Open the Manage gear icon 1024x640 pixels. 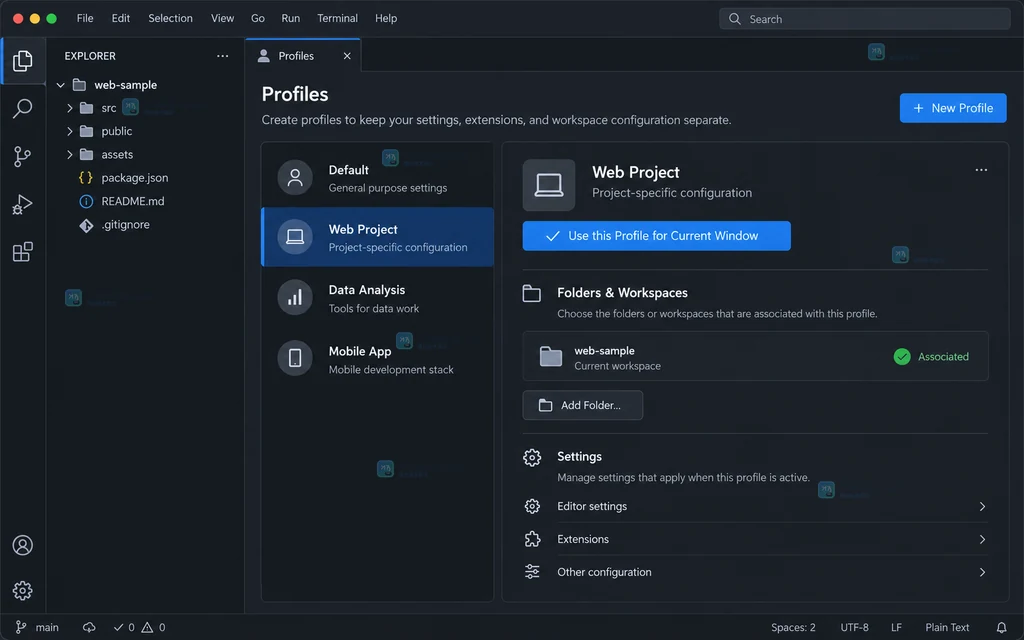coord(23,590)
